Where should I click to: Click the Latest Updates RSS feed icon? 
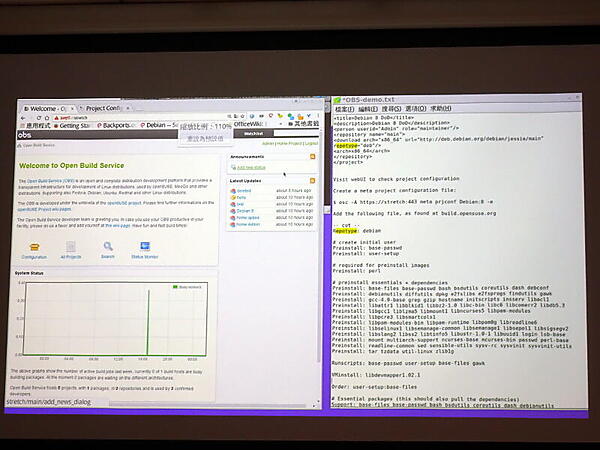[x=313, y=181]
